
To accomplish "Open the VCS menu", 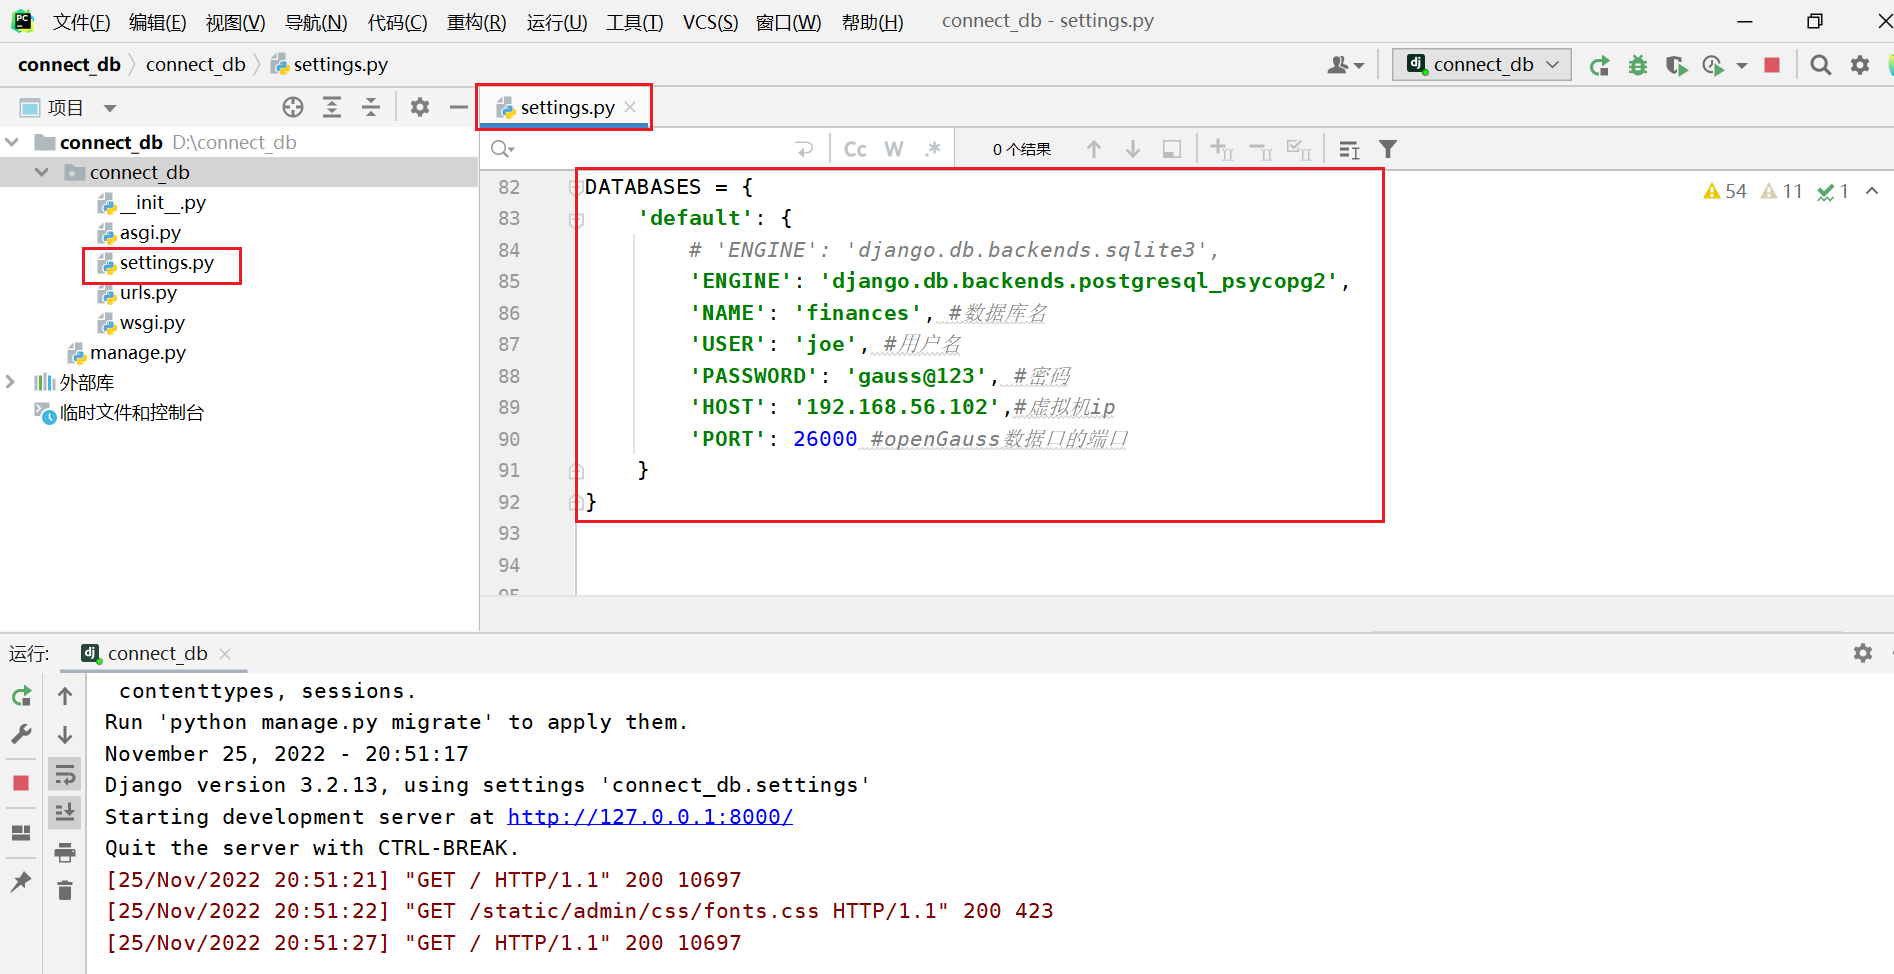I will (710, 22).
